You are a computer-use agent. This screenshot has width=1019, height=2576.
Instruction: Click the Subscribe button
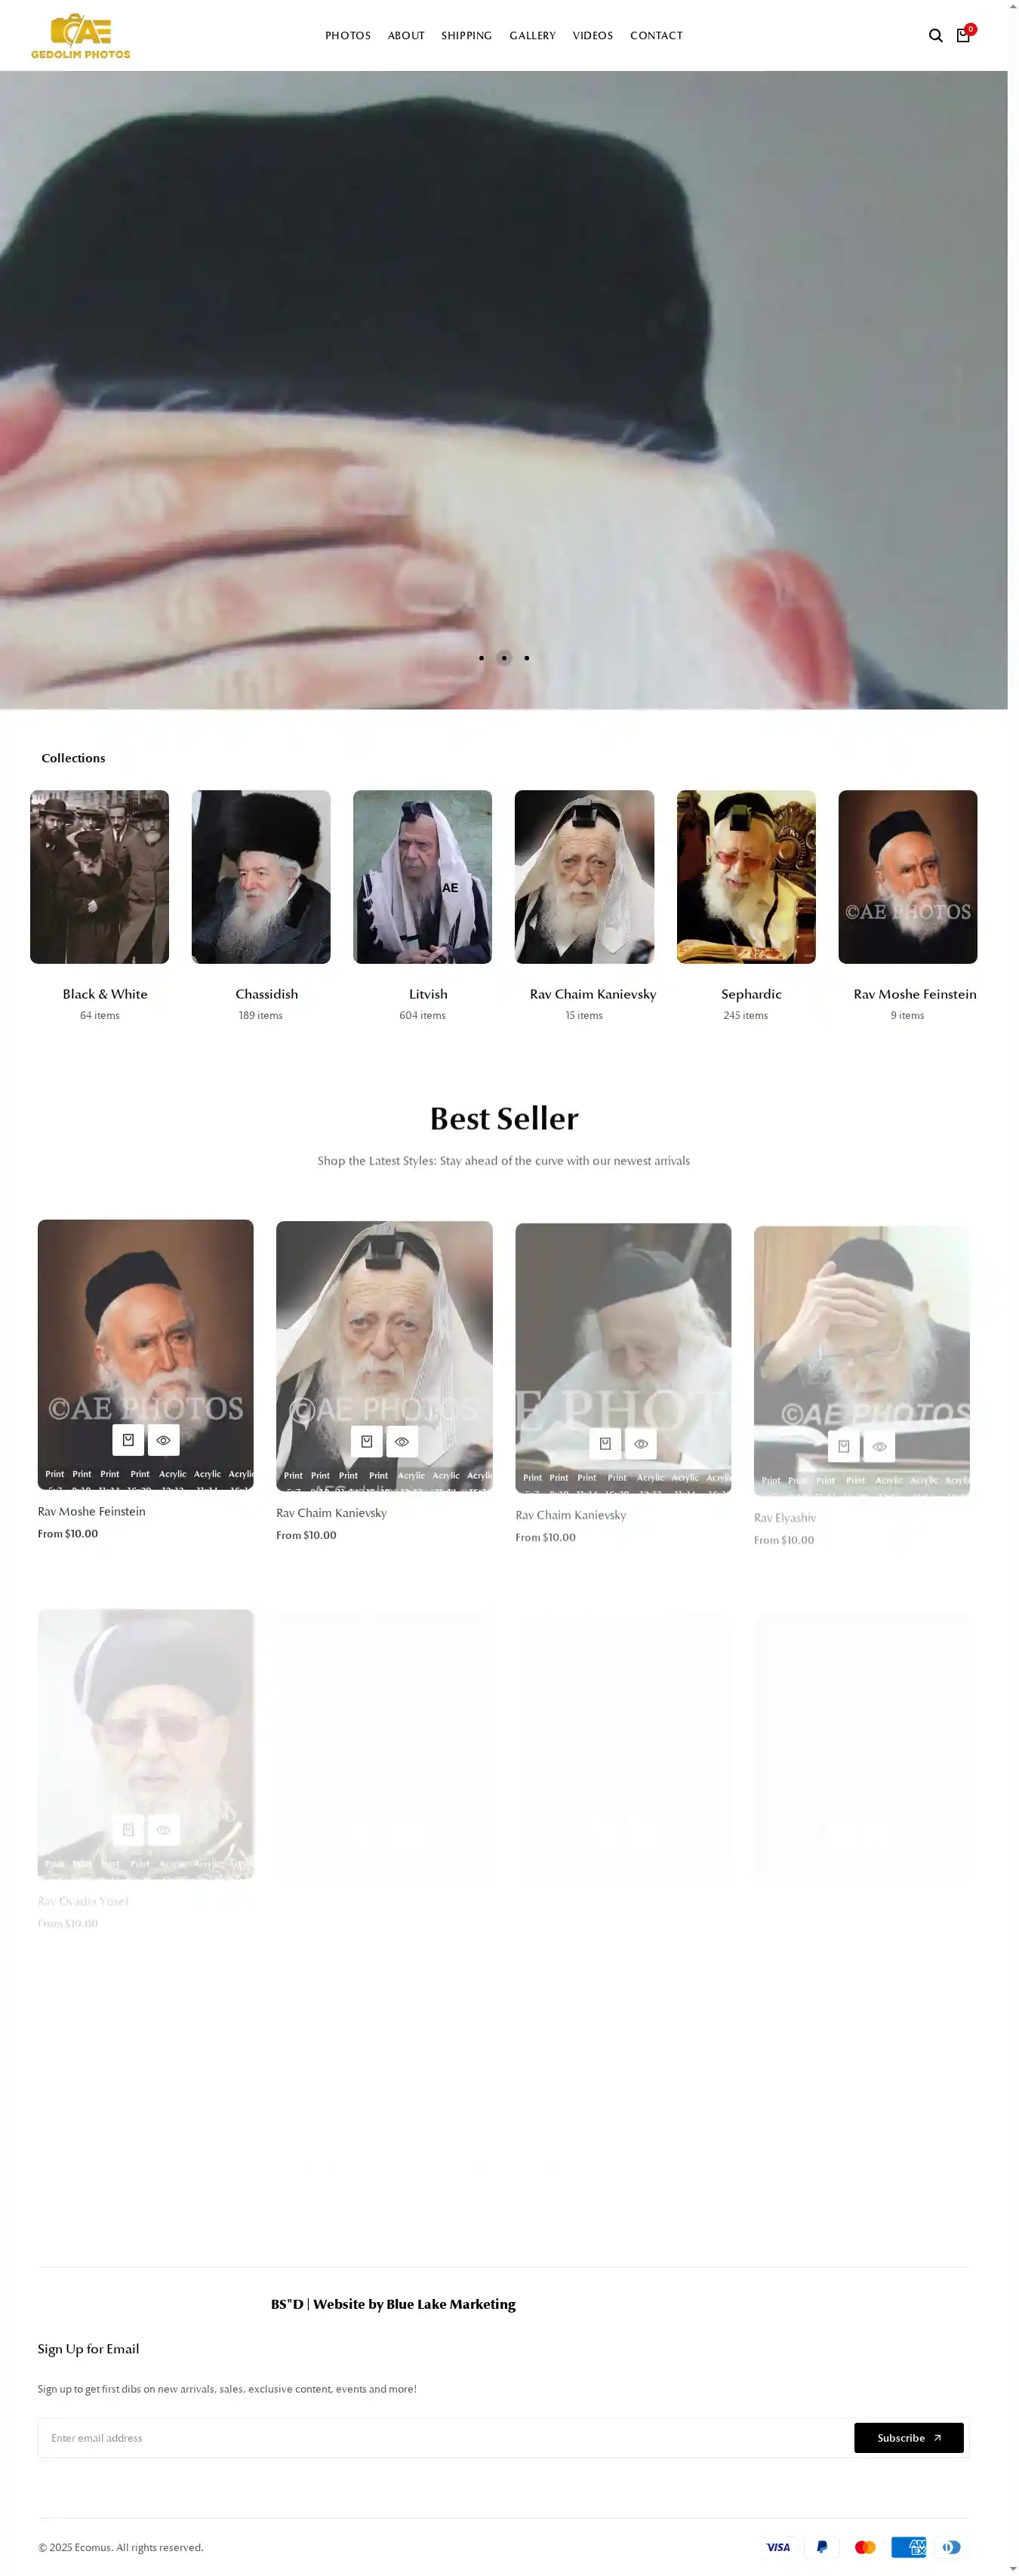[x=909, y=2438]
